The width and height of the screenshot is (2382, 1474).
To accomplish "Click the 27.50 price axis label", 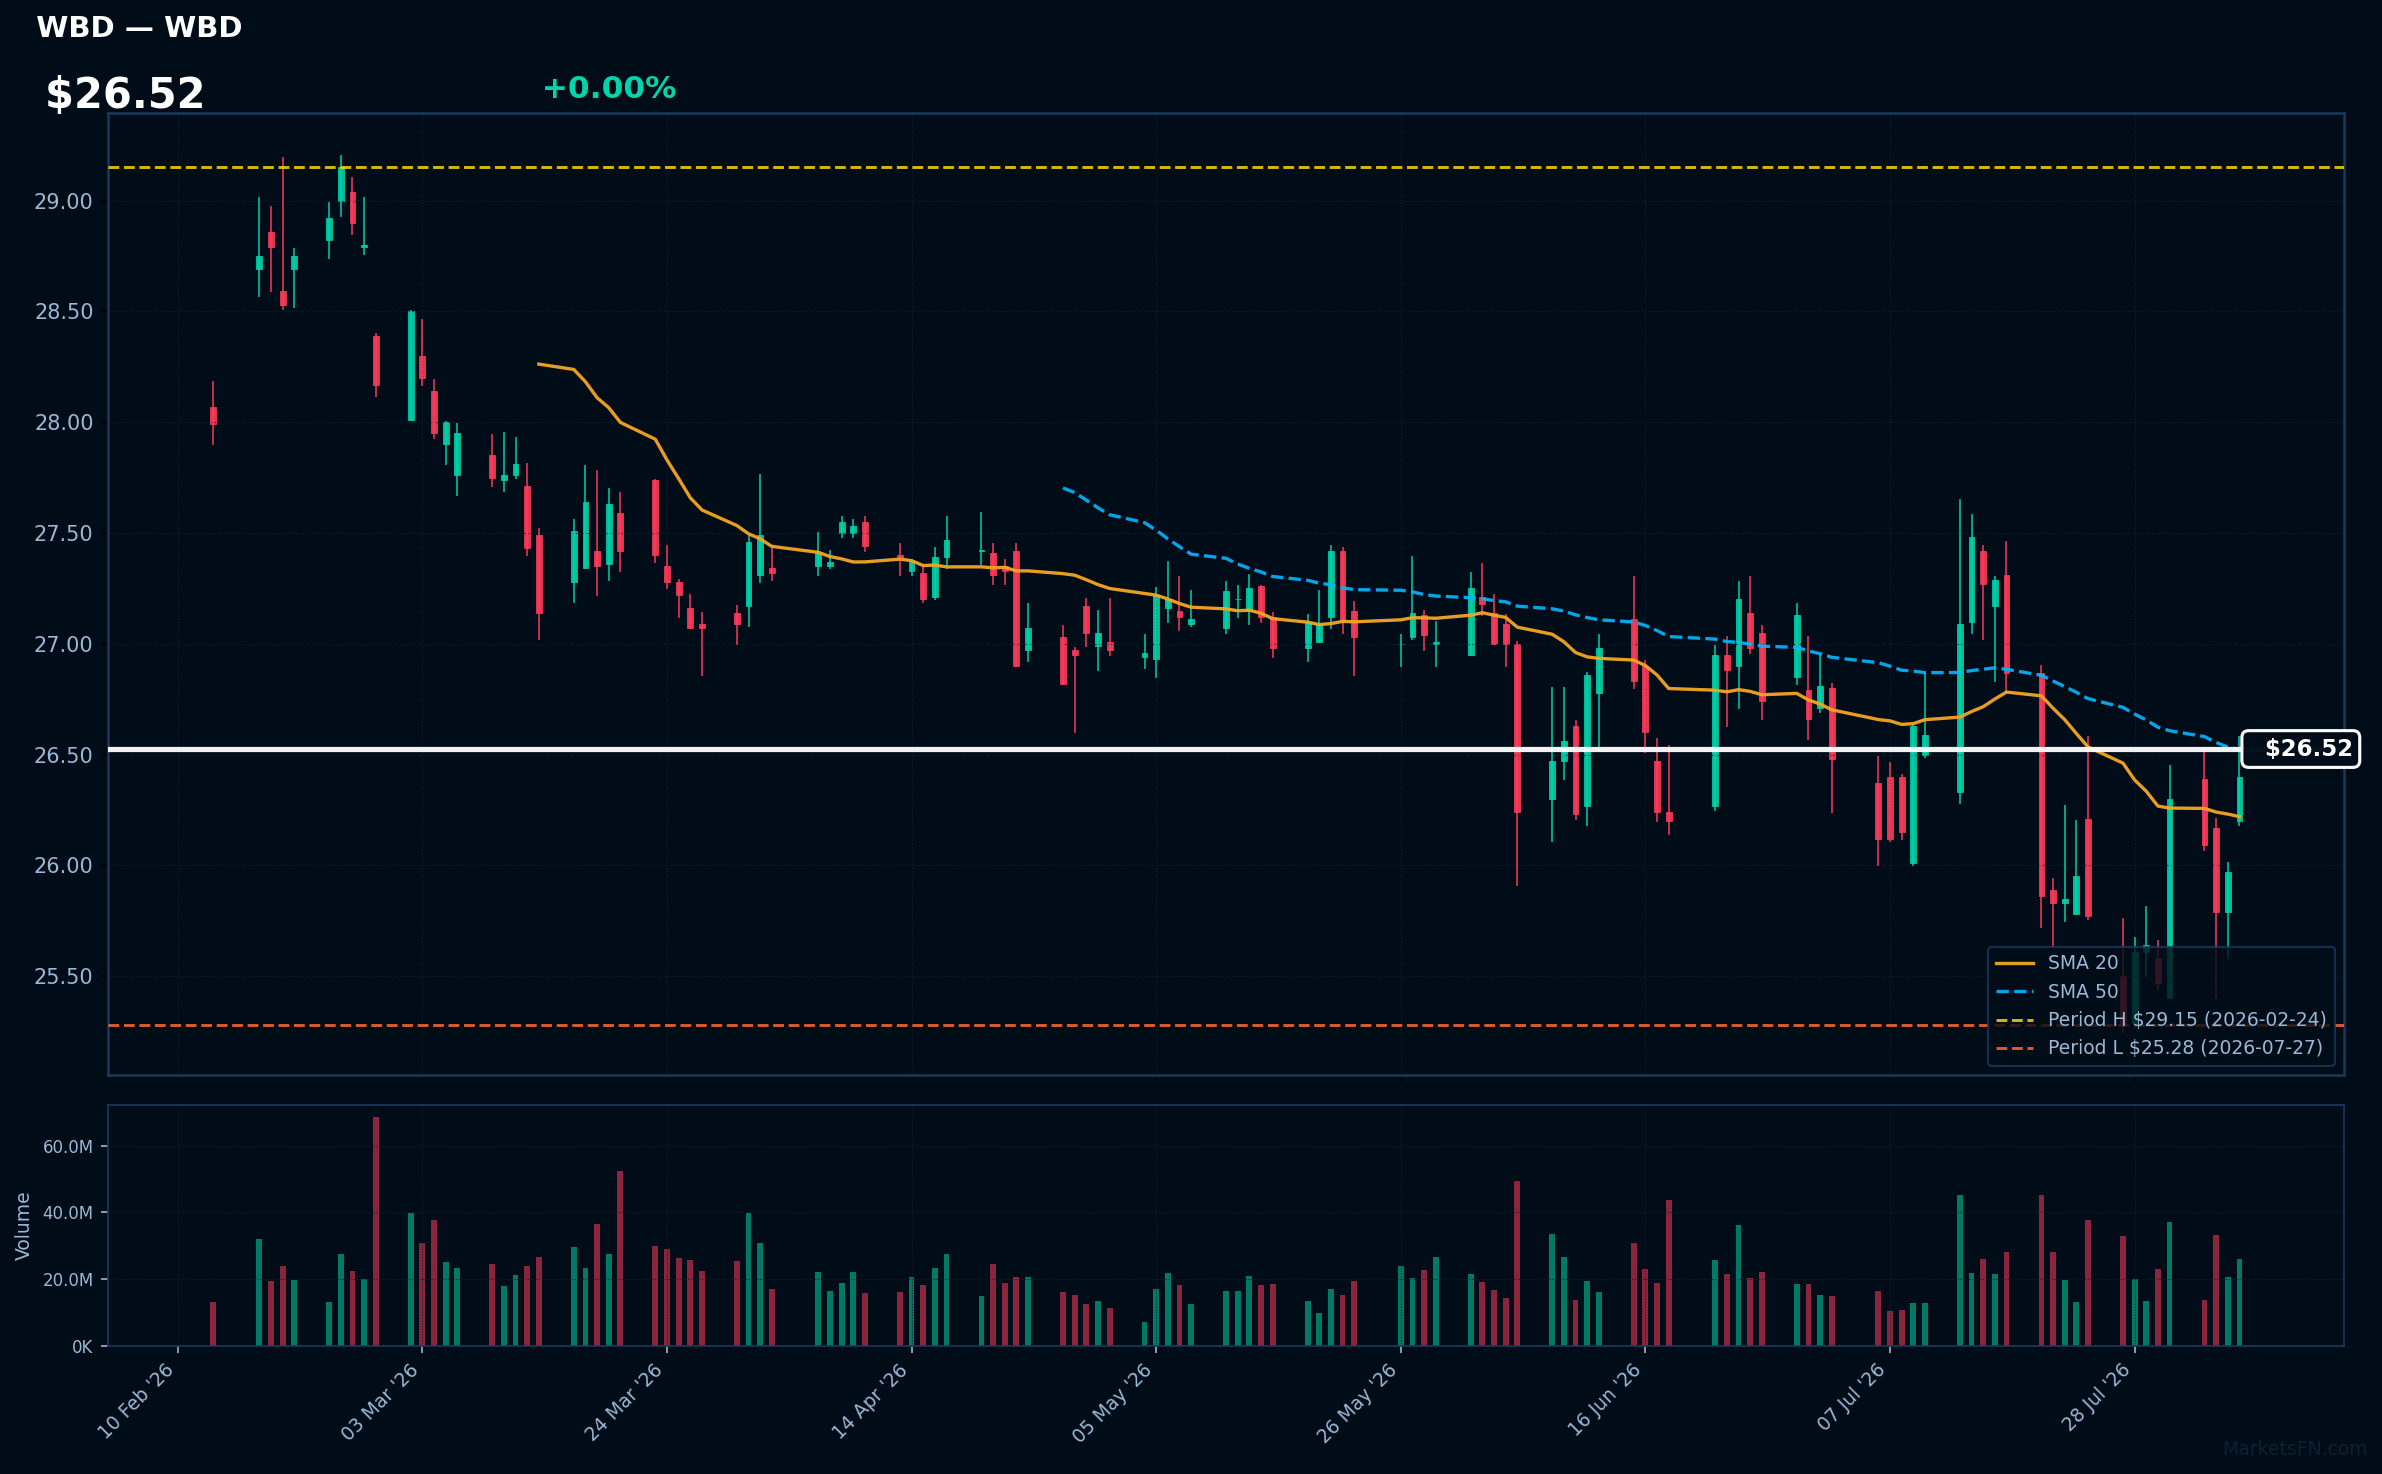I will (63, 534).
